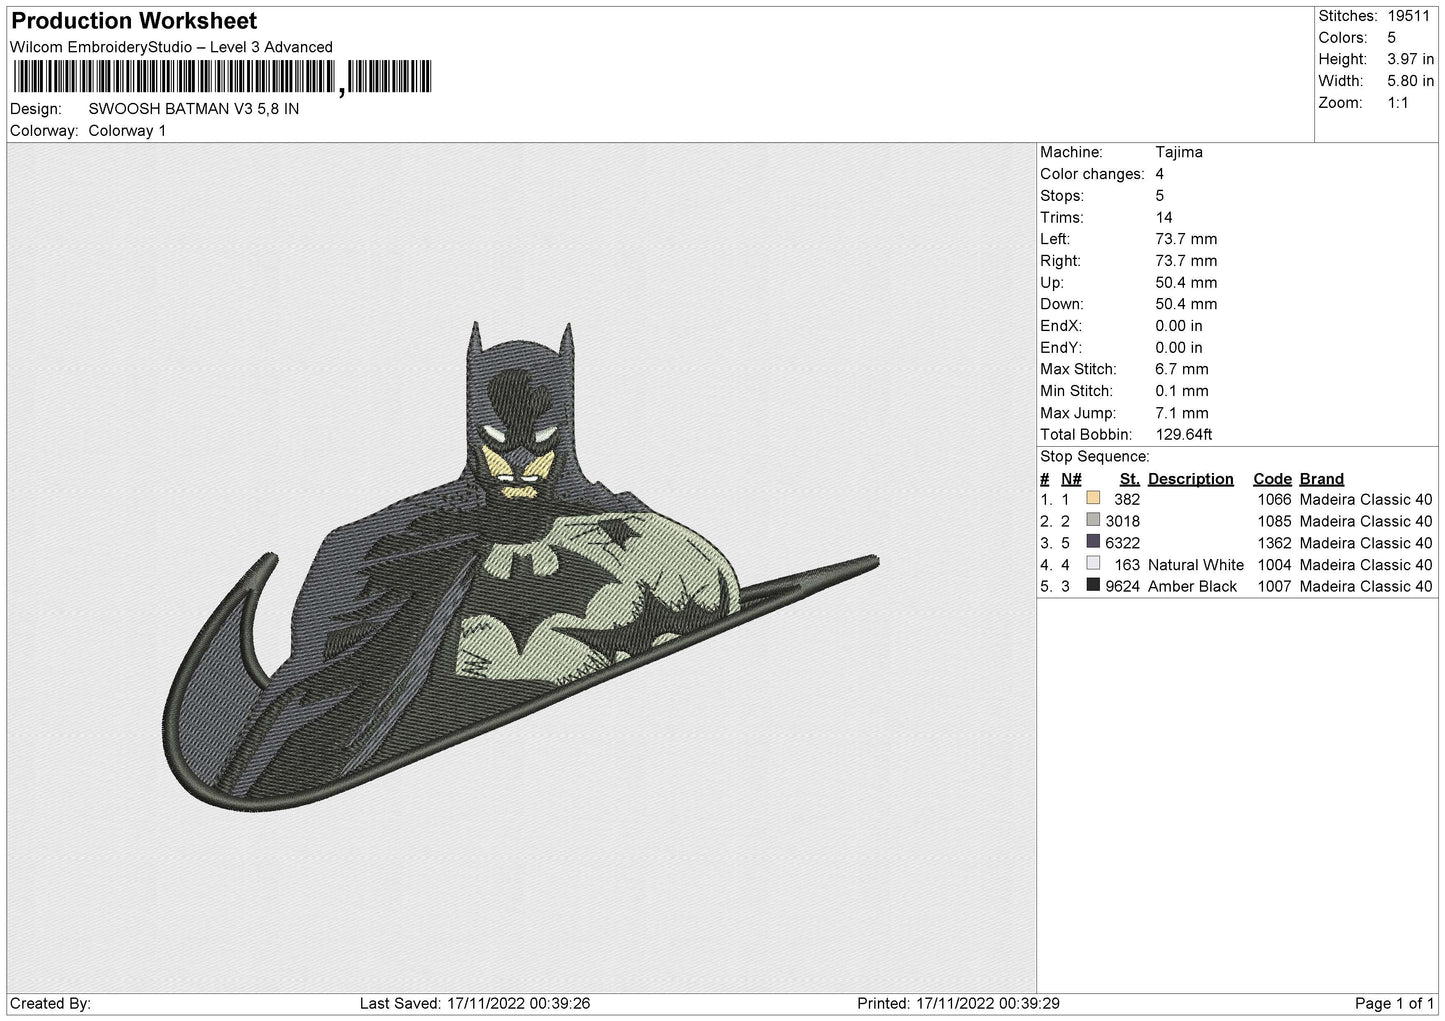This screenshot has width=1445, height=1021.
Task: Click the Zoom value 1:1
Action: coord(1397,103)
